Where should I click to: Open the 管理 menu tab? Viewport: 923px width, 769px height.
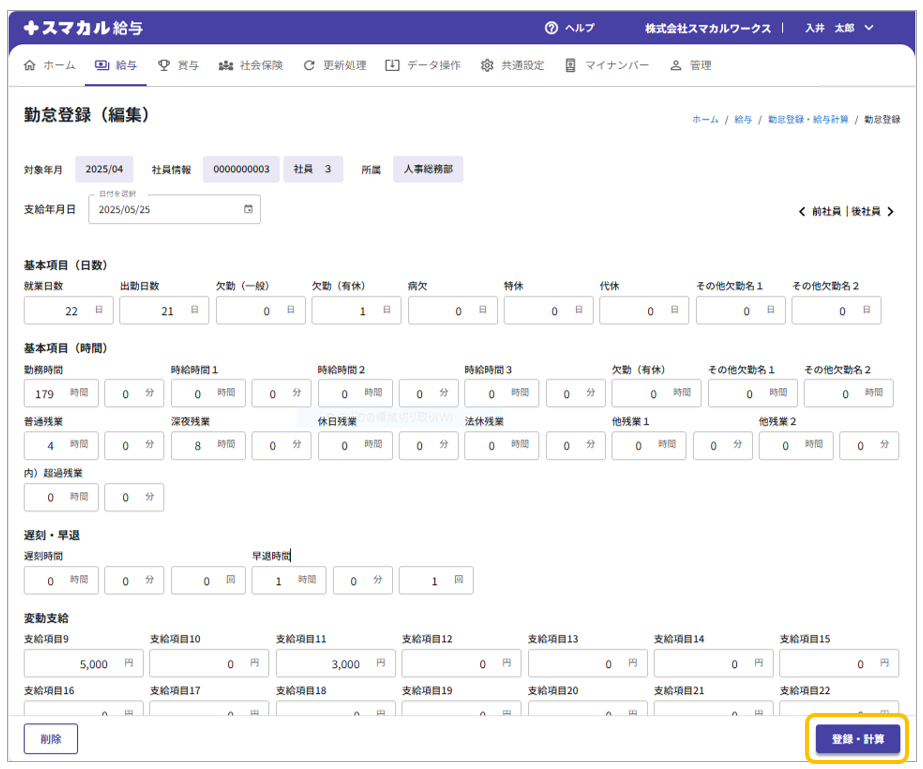click(x=690, y=65)
